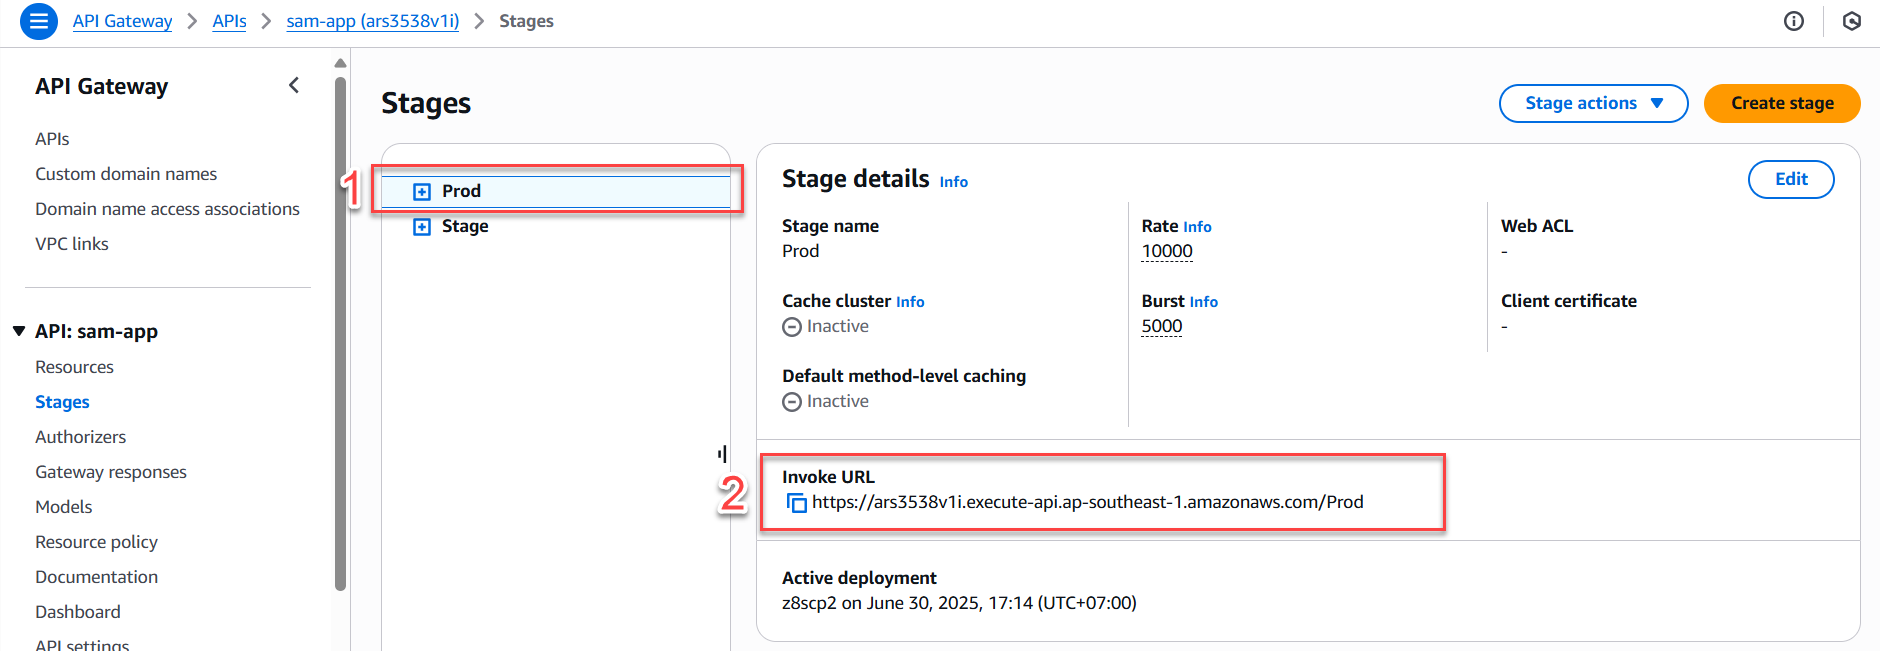Click the sidebar scroll-up arrow
This screenshot has height=651, width=1880.
(340, 62)
